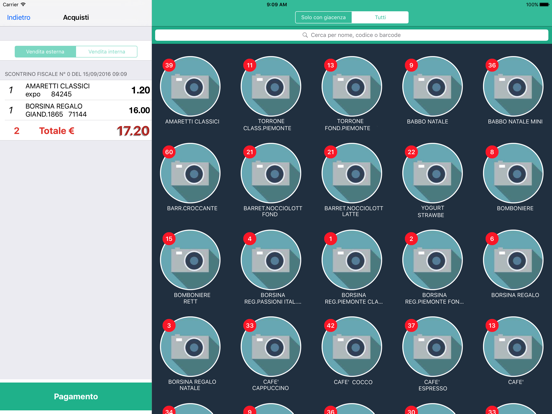The image size is (552, 414).
Task: Add the BABBO NATALE MINI product
Action: pyautogui.click(x=514, y=87)
